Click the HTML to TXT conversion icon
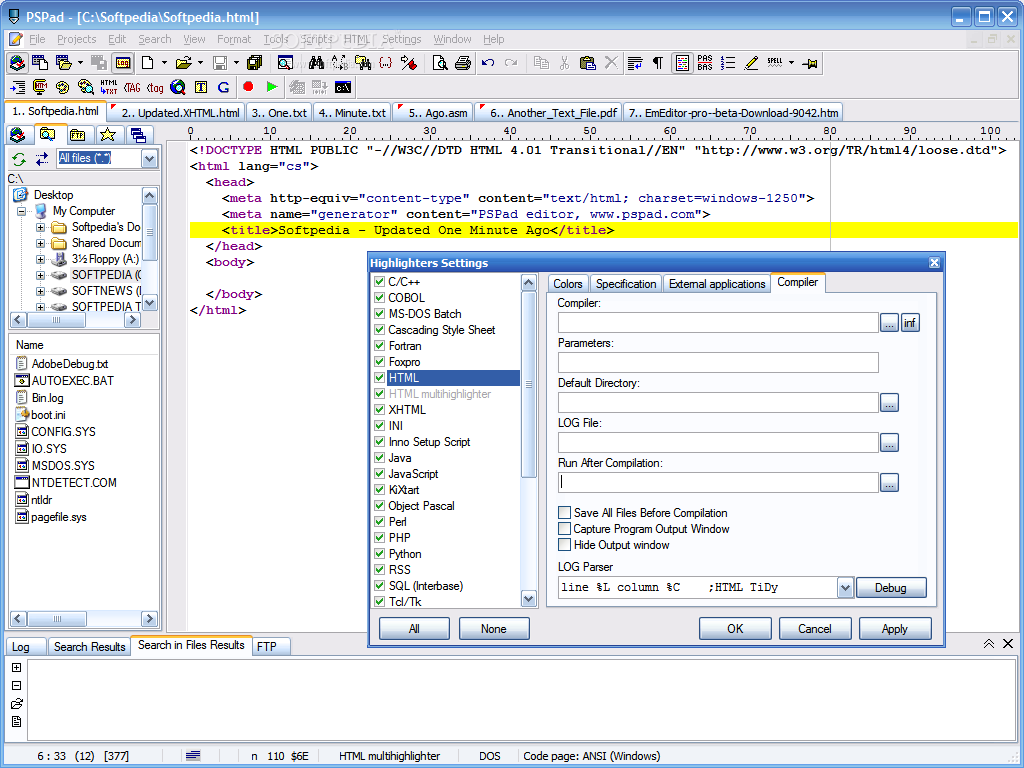 [x=108, y=87]
